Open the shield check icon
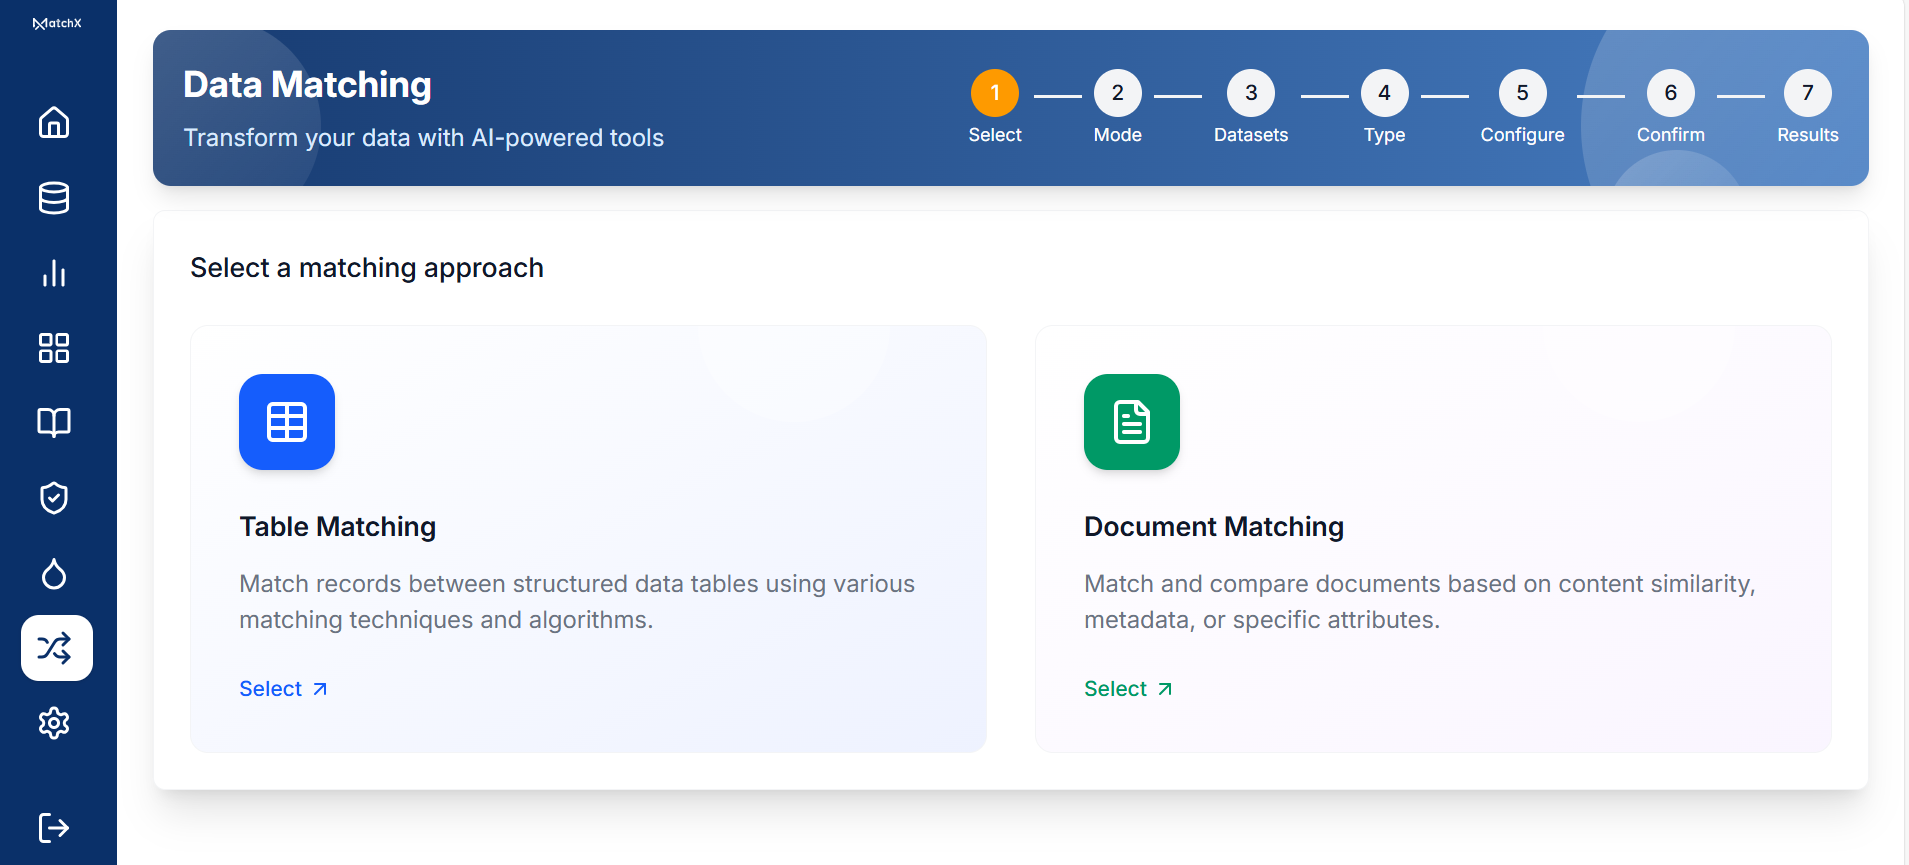Viewport: 1909px width, 865px height. click(54, 498)
